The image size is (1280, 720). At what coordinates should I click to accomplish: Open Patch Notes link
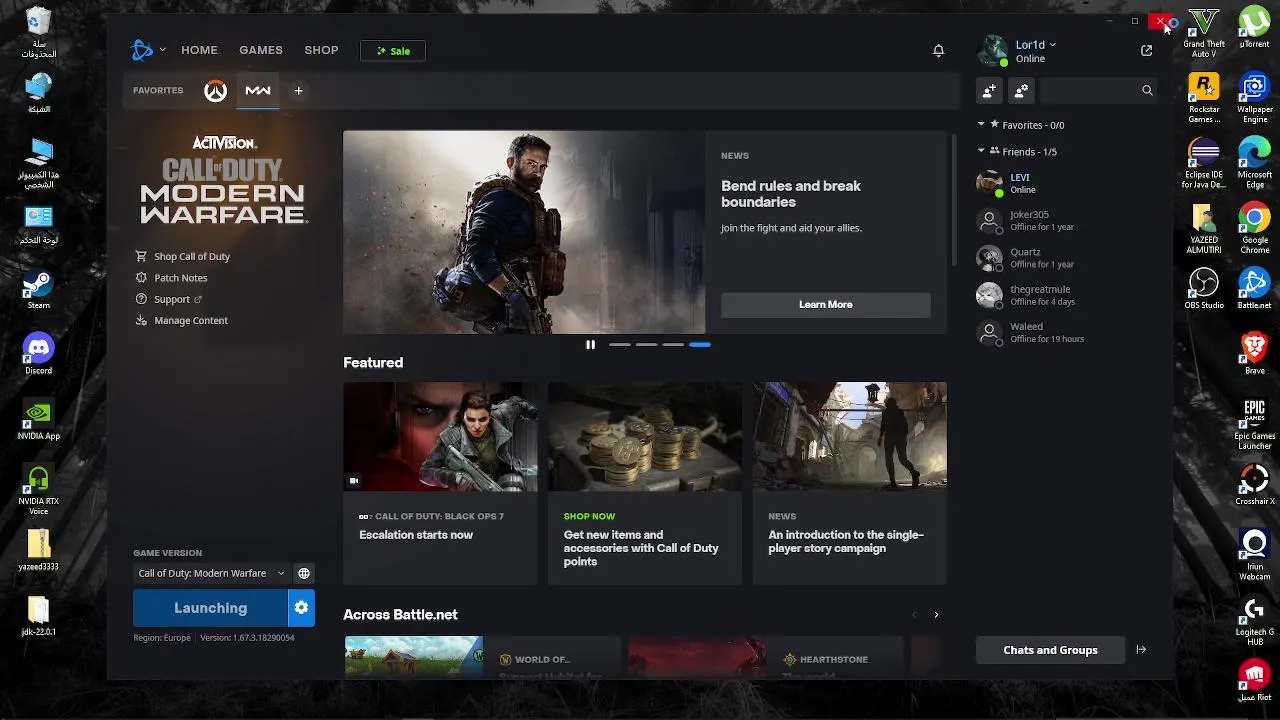(172, 278)
